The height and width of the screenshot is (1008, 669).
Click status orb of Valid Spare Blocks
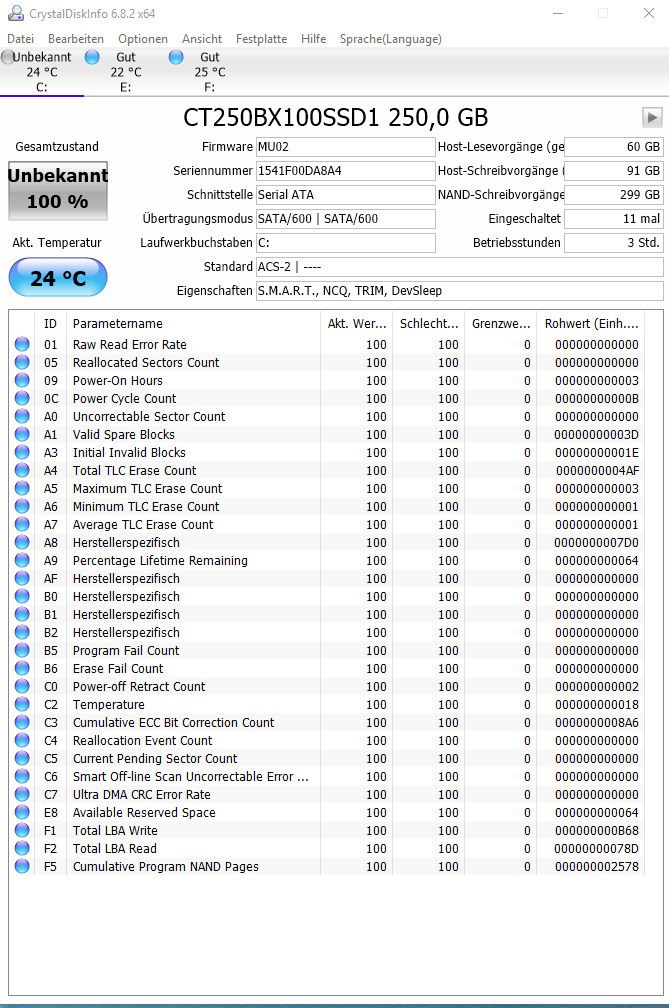[22, 434]
